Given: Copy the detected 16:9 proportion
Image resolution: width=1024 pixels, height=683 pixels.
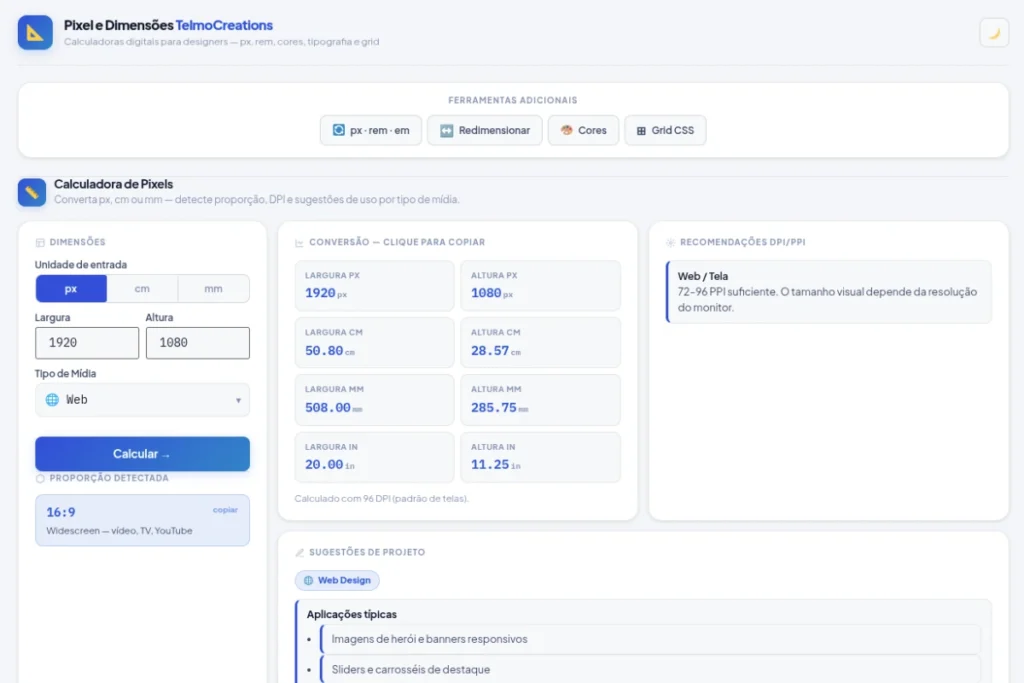Looking at the screenshot, I should click(225, 510).
